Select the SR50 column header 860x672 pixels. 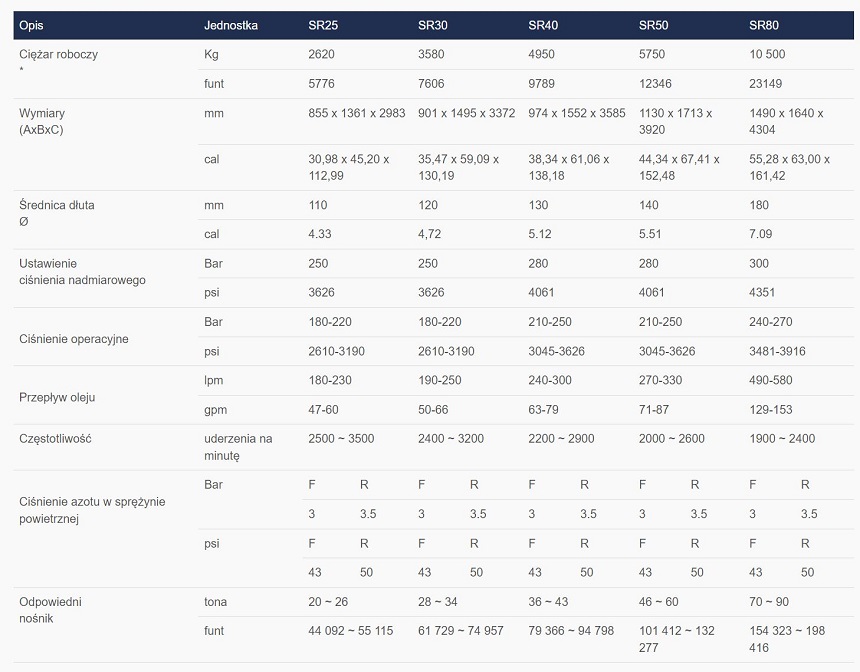click(653, 25)
